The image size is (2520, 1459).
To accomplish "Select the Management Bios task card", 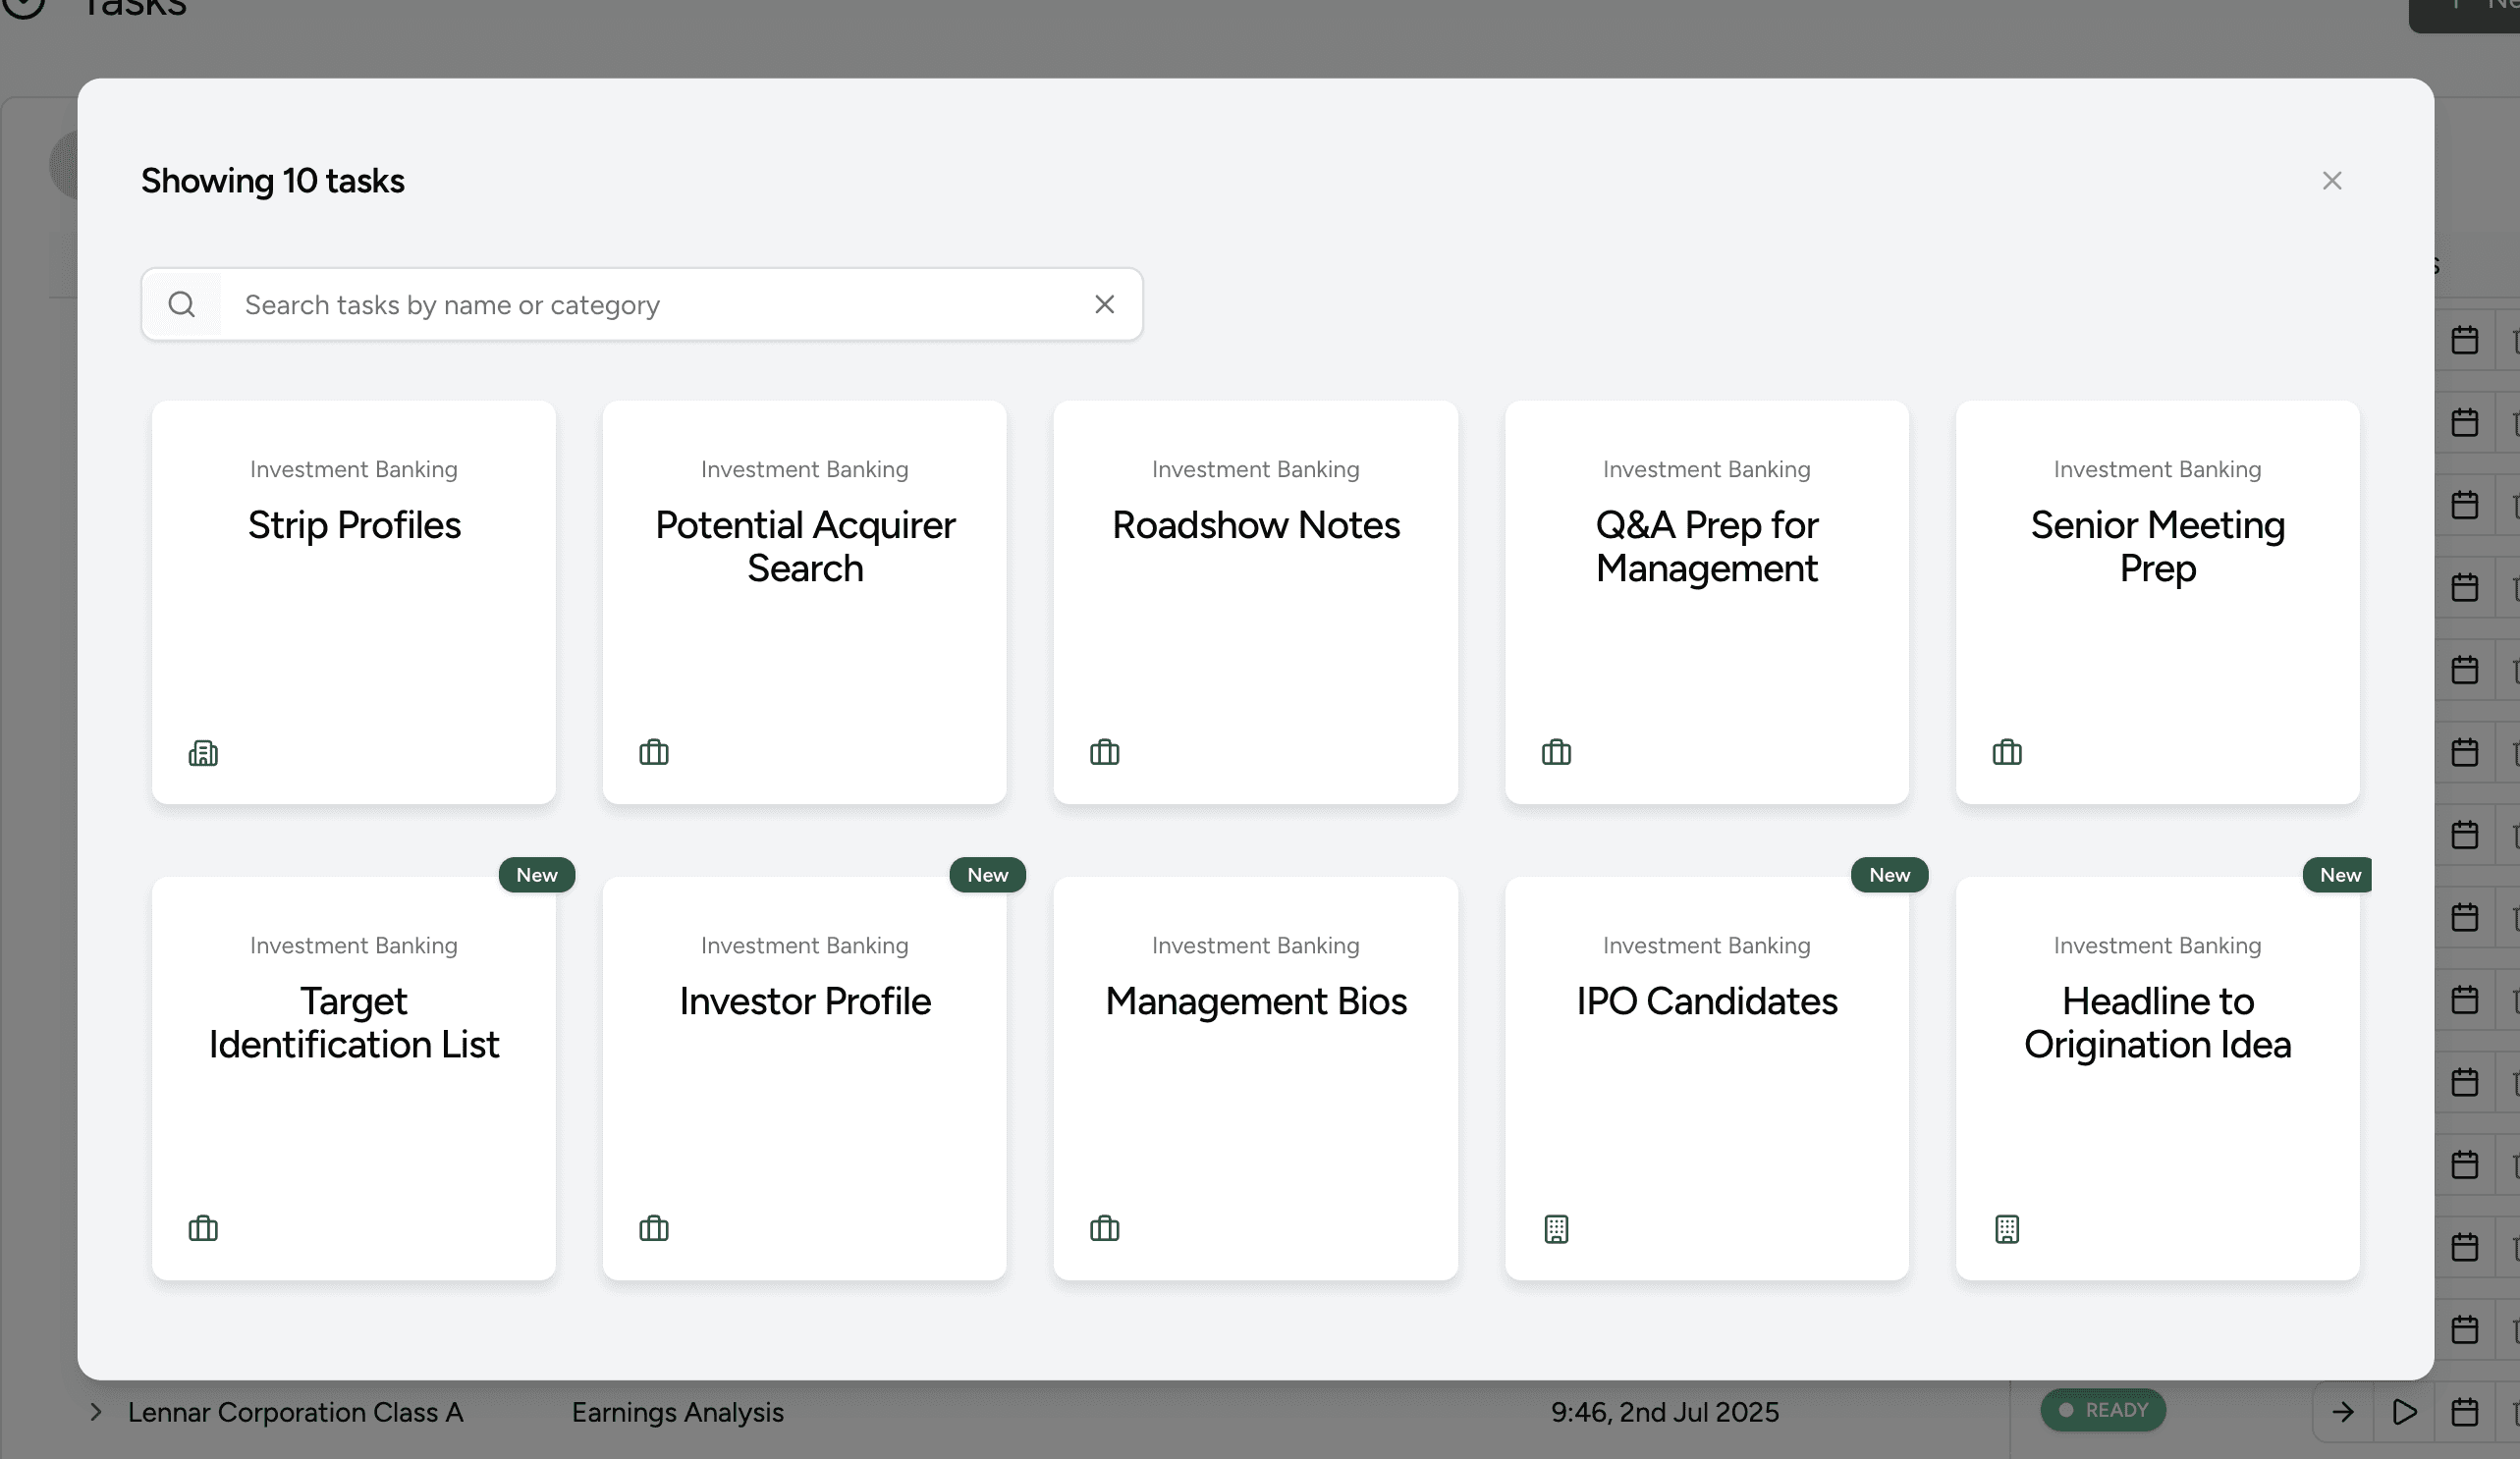I will [1255, 1078].
